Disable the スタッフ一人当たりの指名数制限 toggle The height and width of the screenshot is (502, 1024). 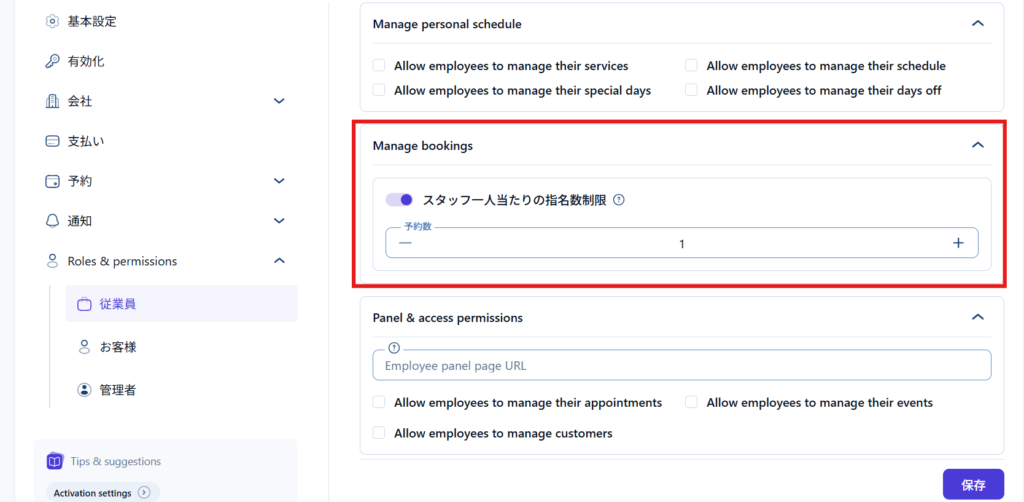pyautogui.click(x=399, y=200)
